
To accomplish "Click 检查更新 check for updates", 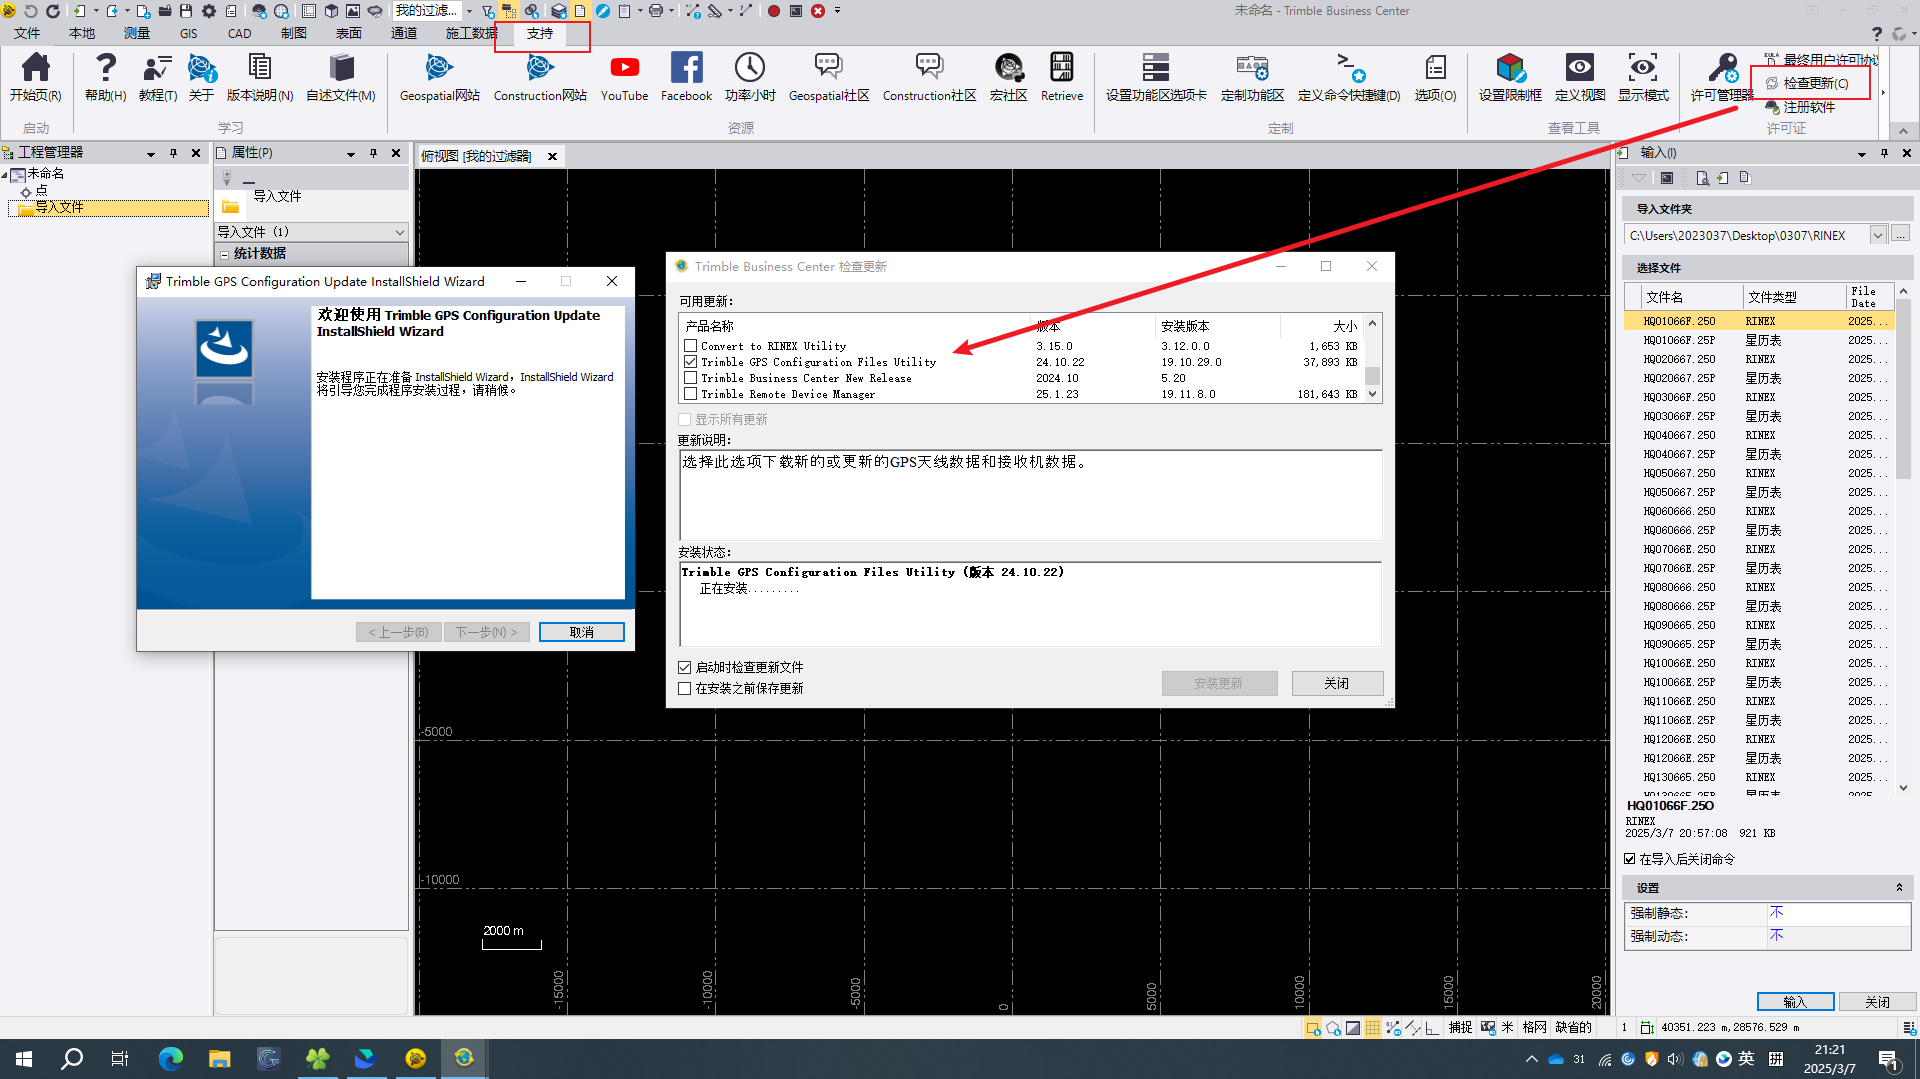I will click(x=1807, y=83).
